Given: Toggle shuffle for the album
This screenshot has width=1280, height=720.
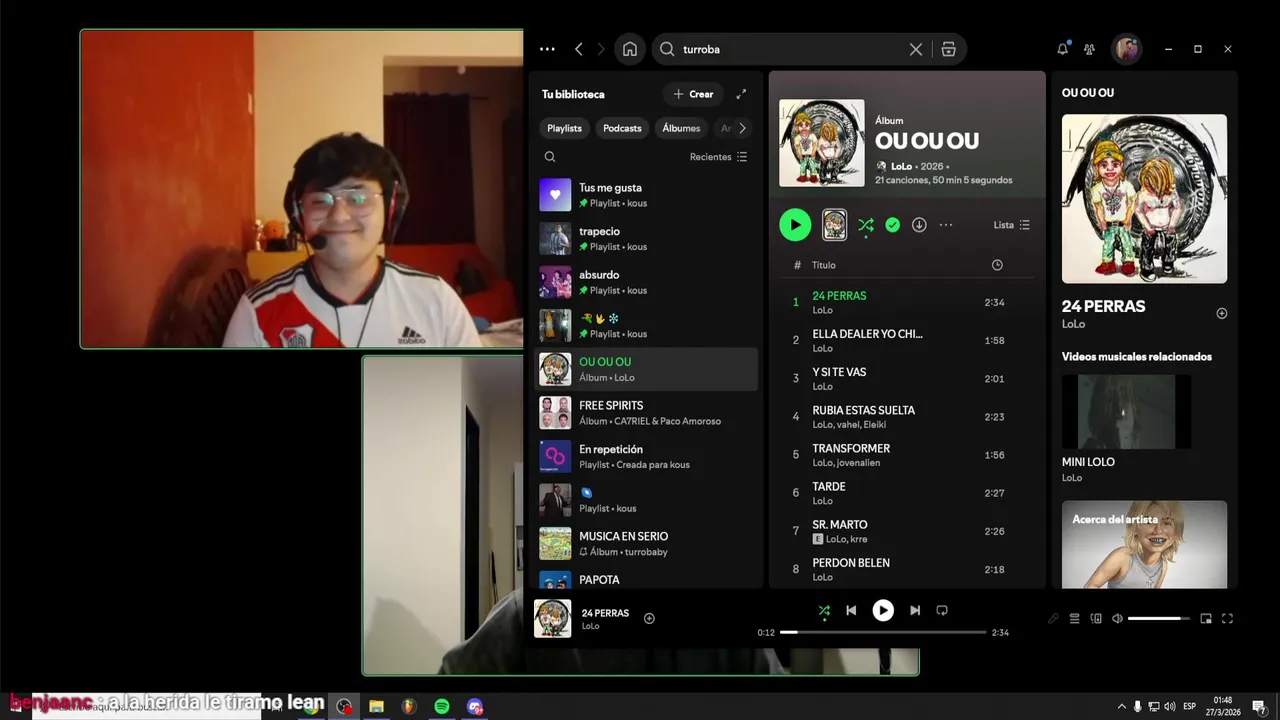Looking at the screenshot, I should [x=866, y=225].
